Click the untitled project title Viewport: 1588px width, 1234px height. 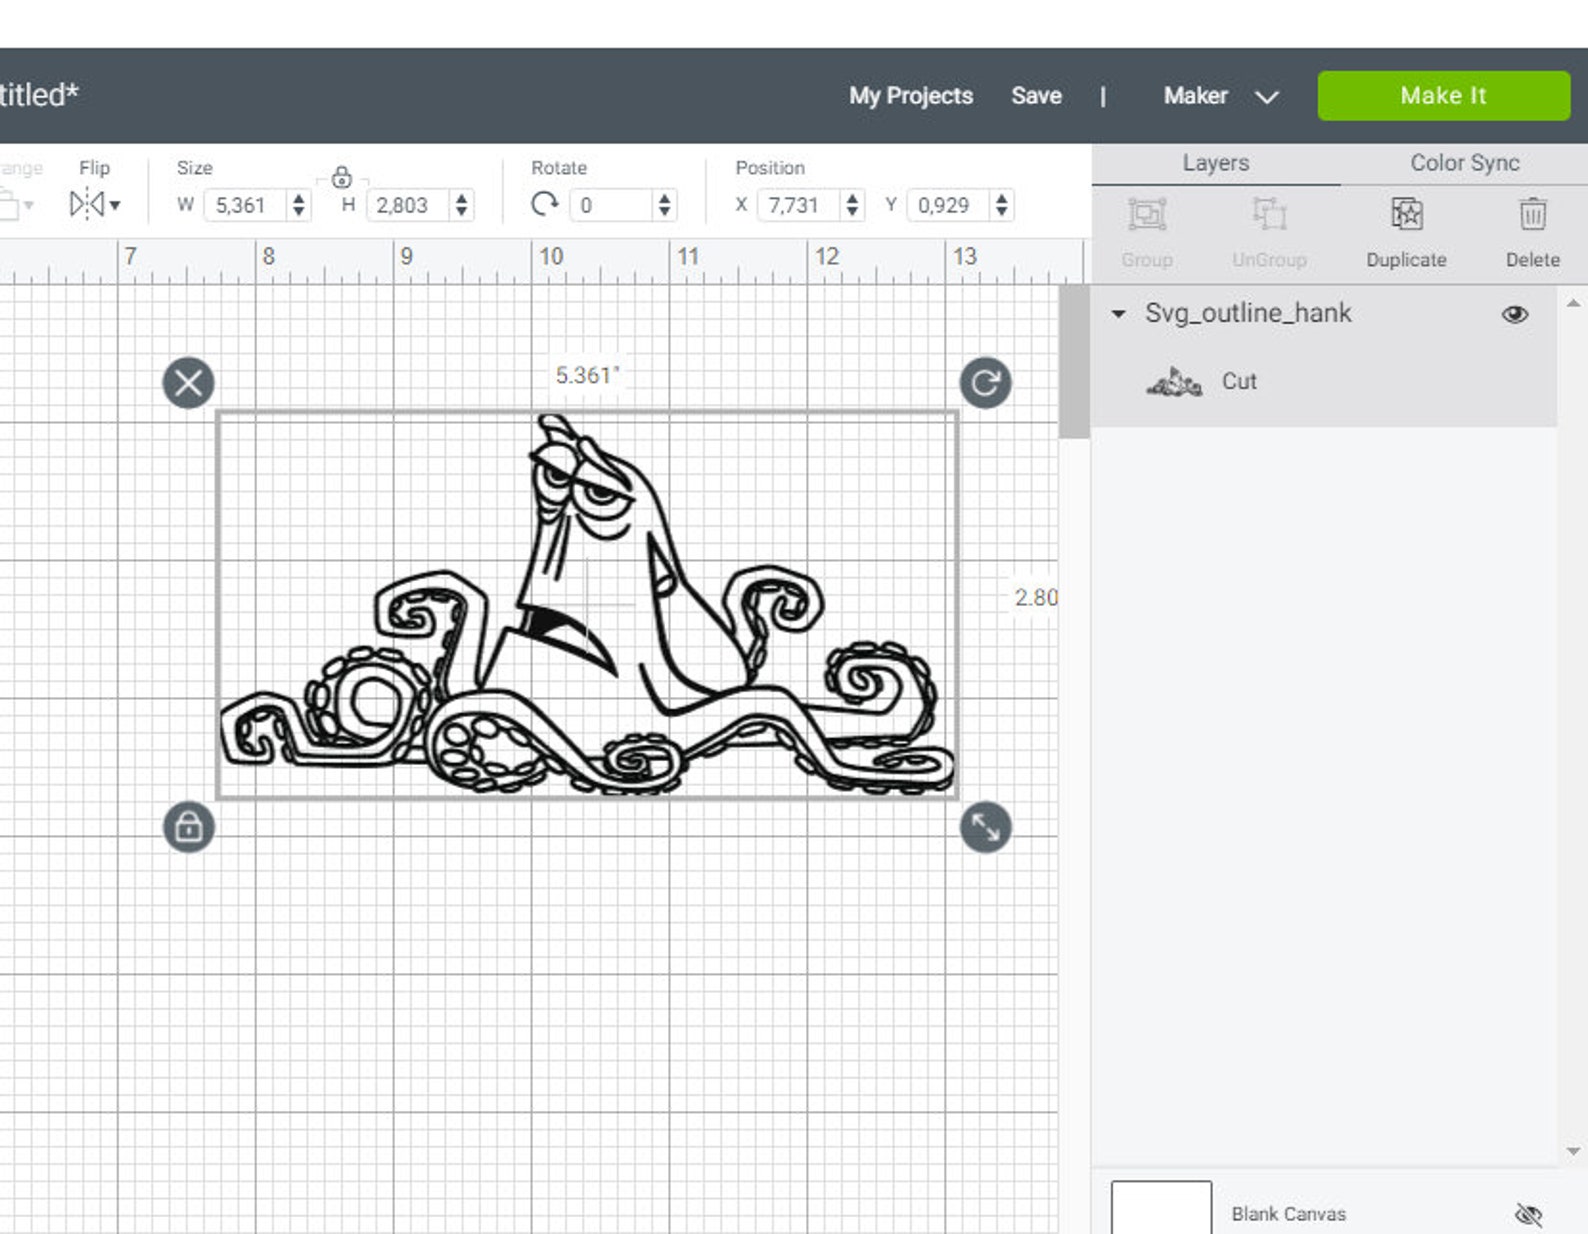(38, 95)
